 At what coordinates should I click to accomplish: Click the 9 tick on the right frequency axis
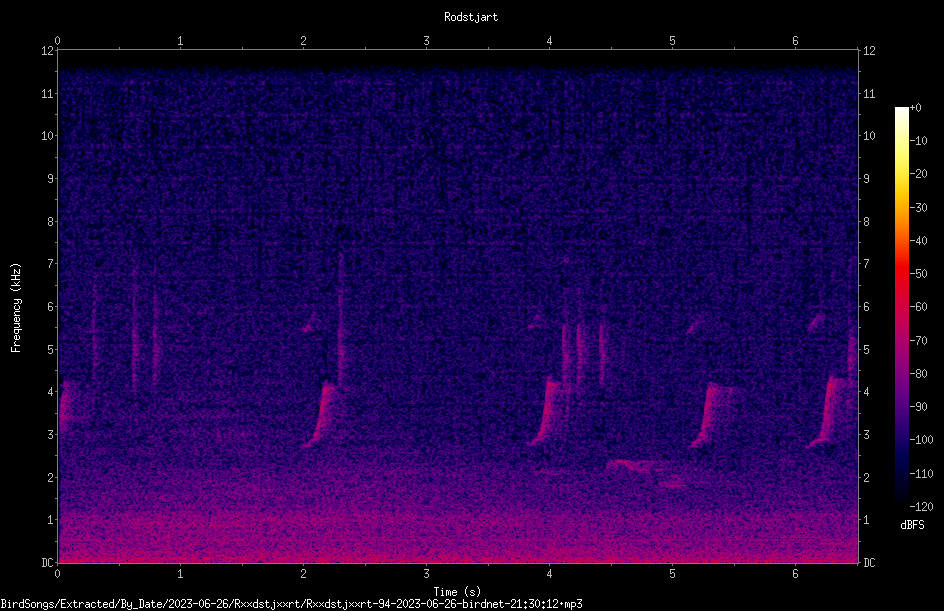coord(866,179)
